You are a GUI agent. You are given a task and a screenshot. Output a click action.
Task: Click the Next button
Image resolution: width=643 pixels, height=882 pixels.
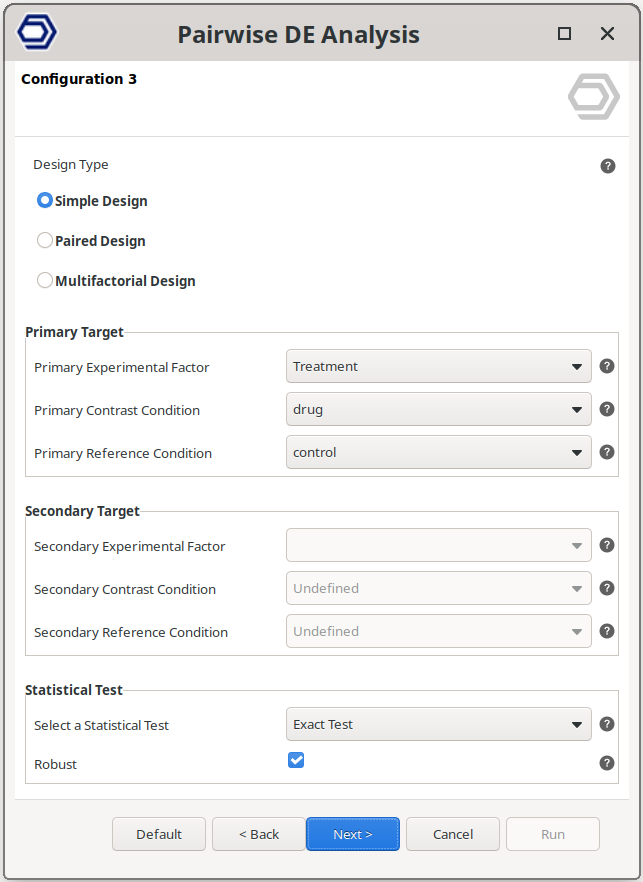(353, 834)
